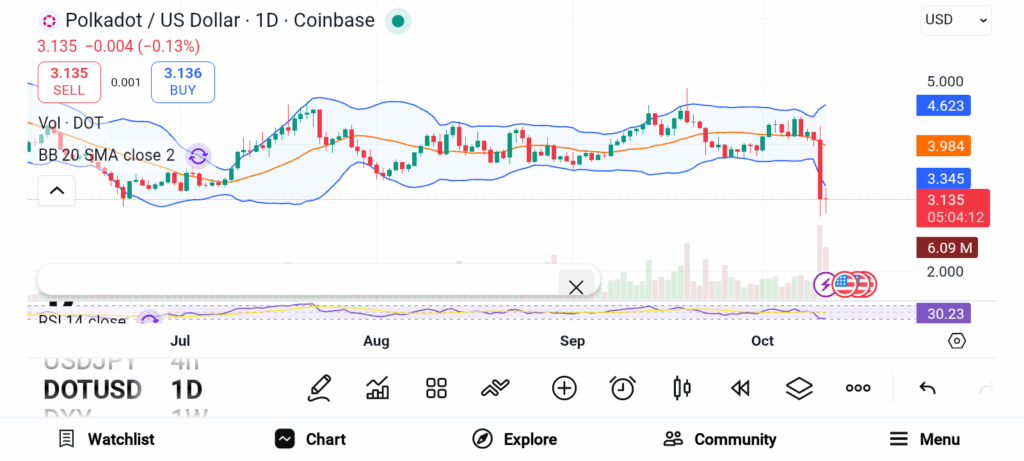Switch to the Watchlist tab
This screenshot has height=461, width=1024.
pyautogui.click(x=106, y=439)
